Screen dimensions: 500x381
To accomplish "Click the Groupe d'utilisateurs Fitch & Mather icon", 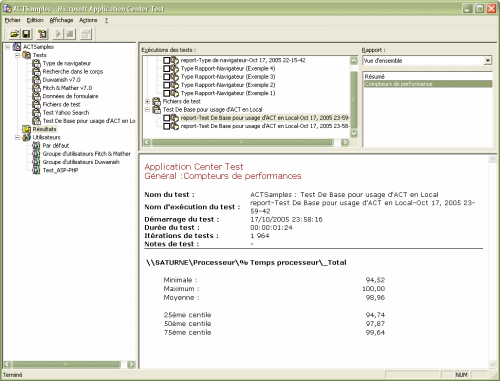I will (36, 154).
